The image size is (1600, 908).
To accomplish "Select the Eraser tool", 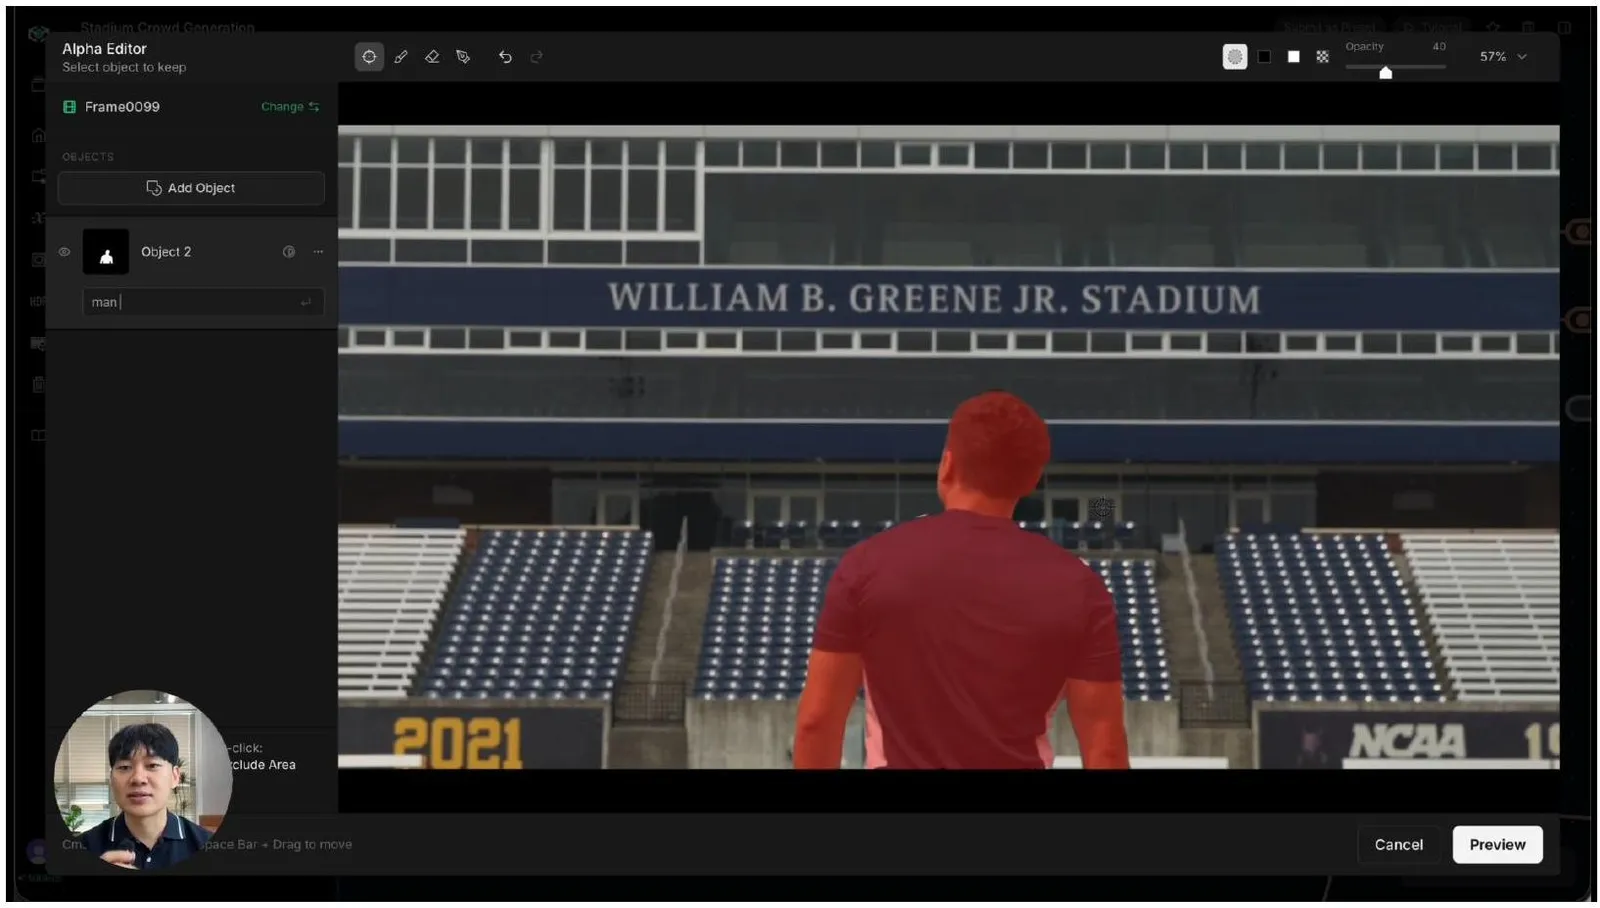I will pos(432,57).
